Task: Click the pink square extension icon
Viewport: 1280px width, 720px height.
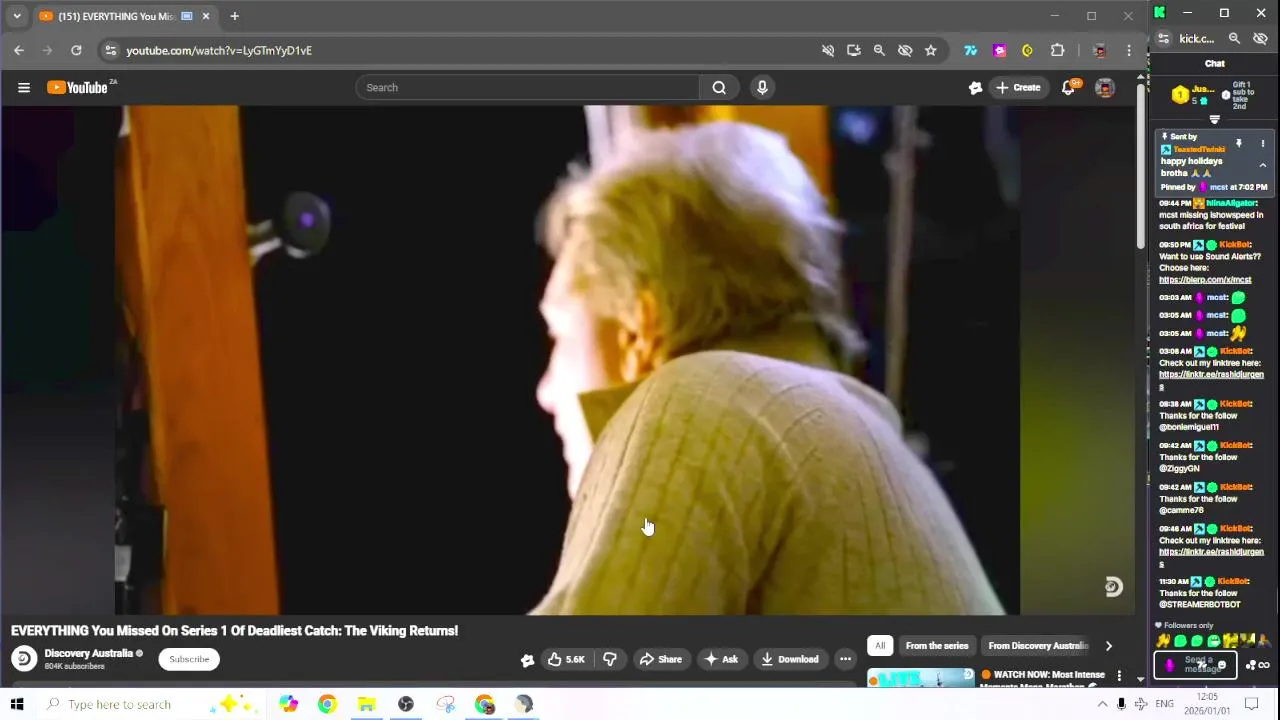Action: pyautogui.click(x=999, y=50)
